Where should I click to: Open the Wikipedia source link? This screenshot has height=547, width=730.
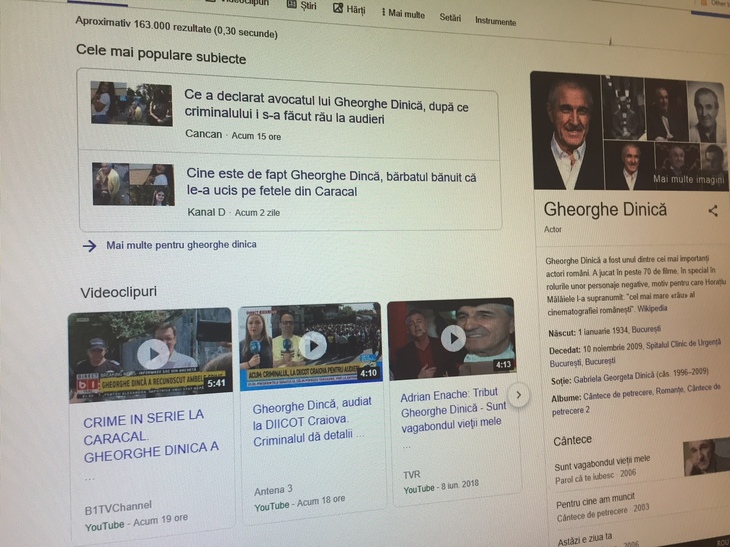coord(652,309)
